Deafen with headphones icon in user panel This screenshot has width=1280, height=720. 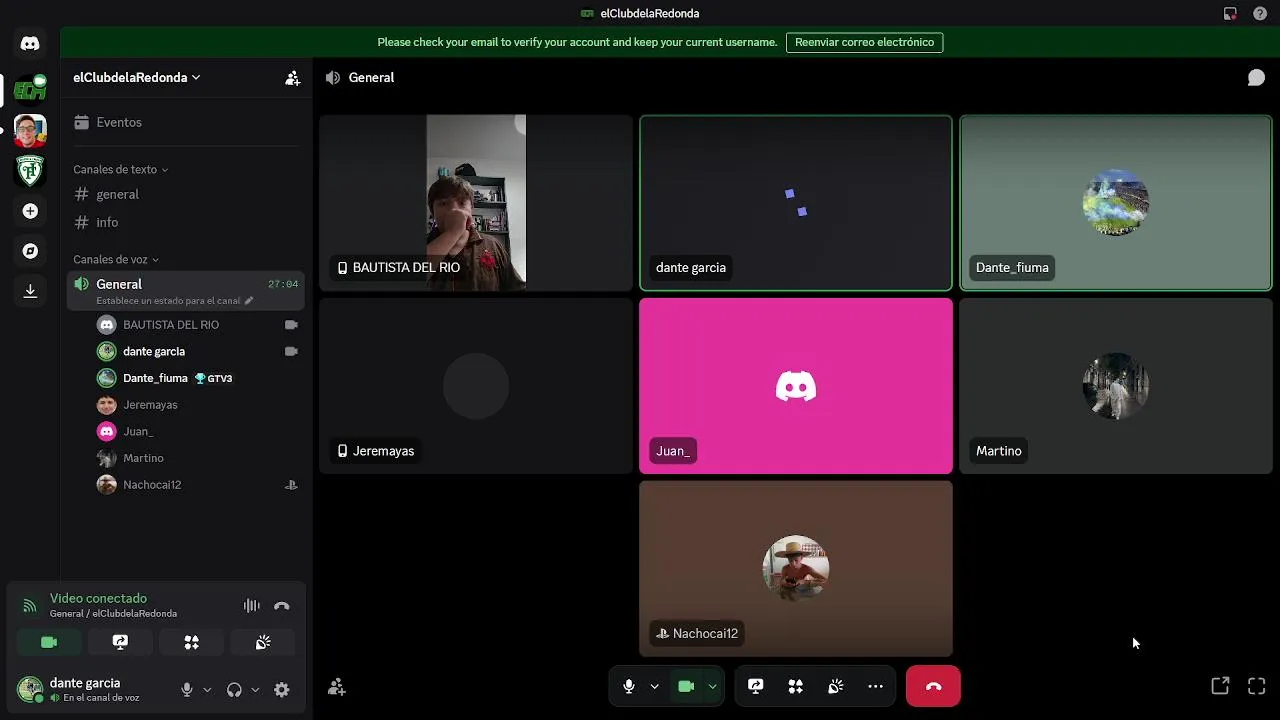(x=234, y=689)
